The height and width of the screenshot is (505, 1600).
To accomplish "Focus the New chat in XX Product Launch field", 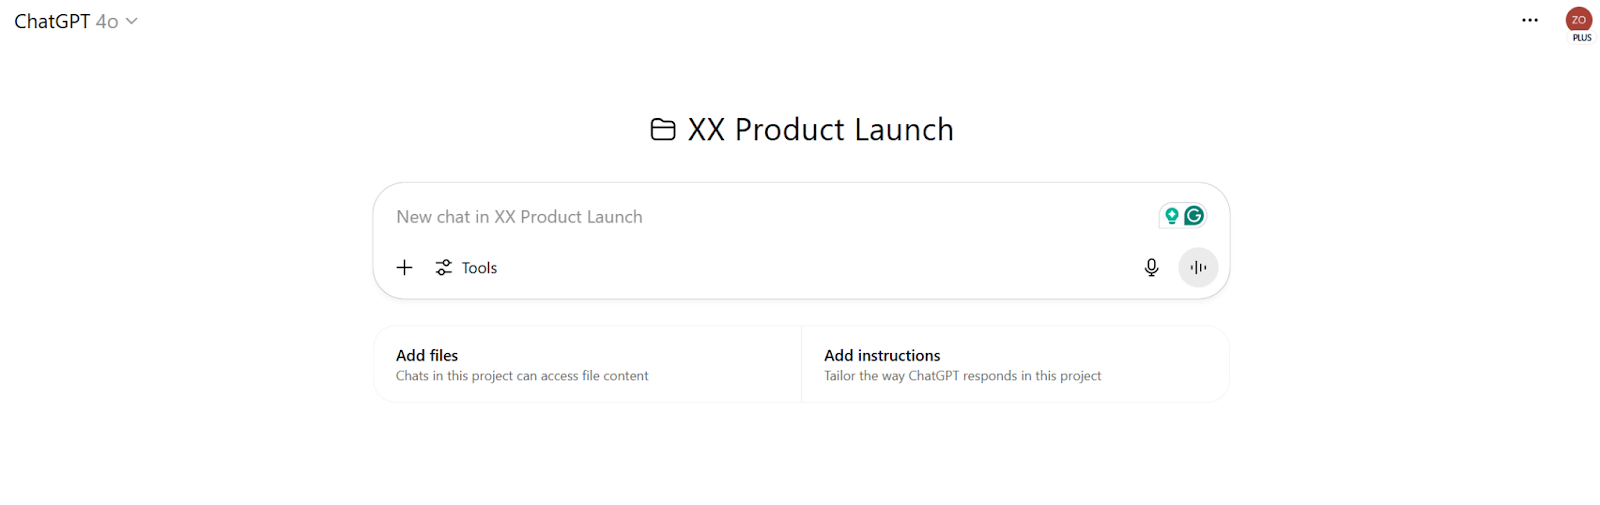I will tap(700, 217).
